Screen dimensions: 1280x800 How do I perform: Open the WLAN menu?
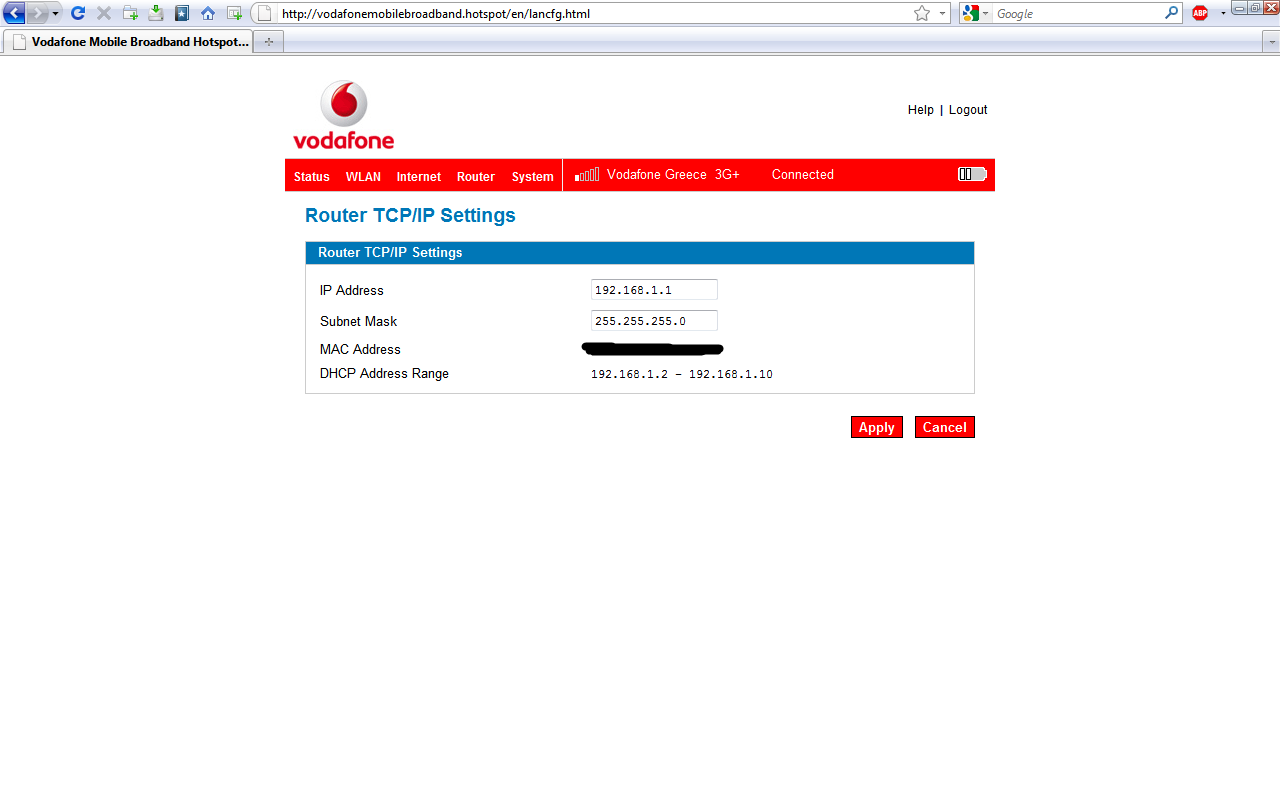click(363, 176)
